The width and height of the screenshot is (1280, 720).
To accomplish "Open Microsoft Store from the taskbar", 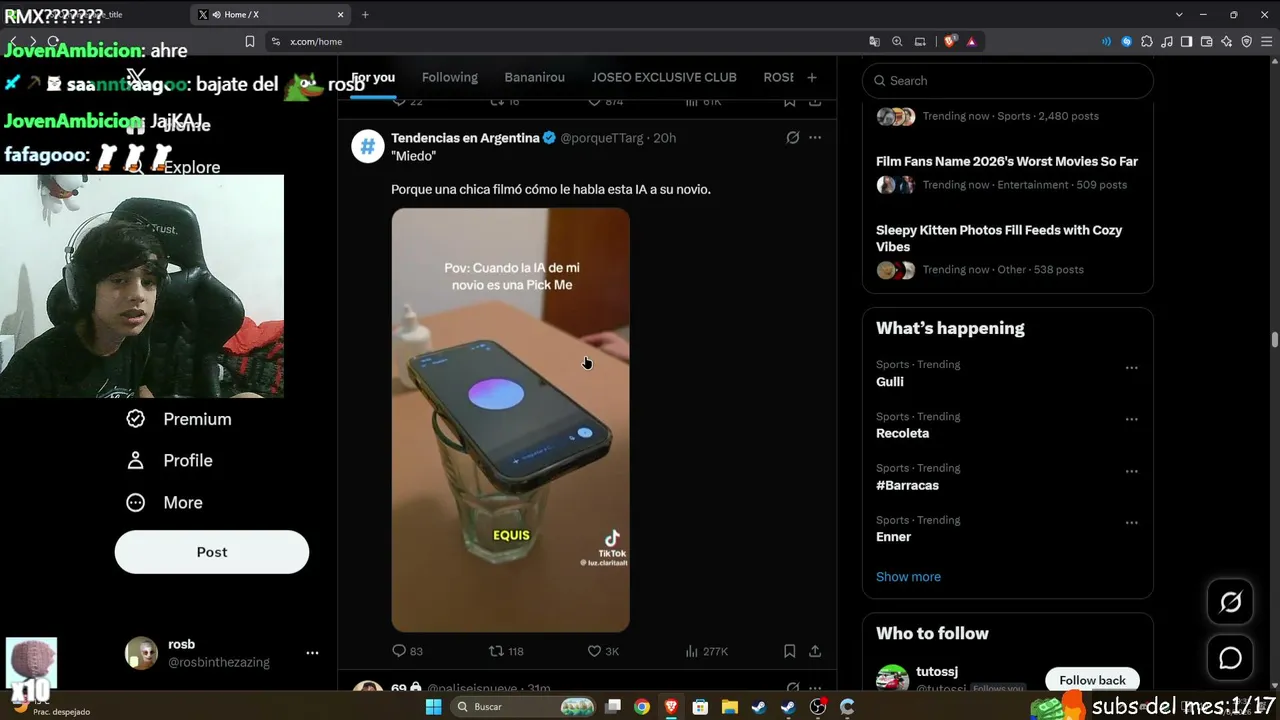I will coord(700,707).
